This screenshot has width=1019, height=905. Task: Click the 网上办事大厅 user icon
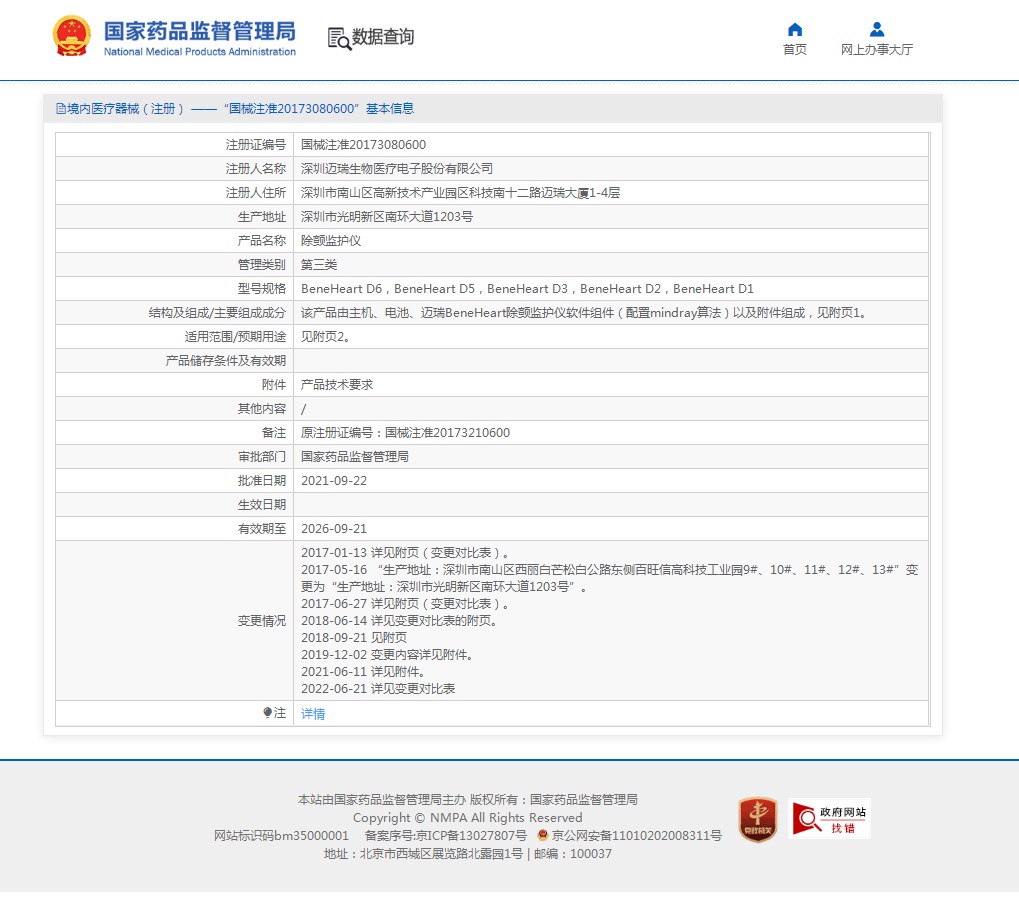[877, 29]
